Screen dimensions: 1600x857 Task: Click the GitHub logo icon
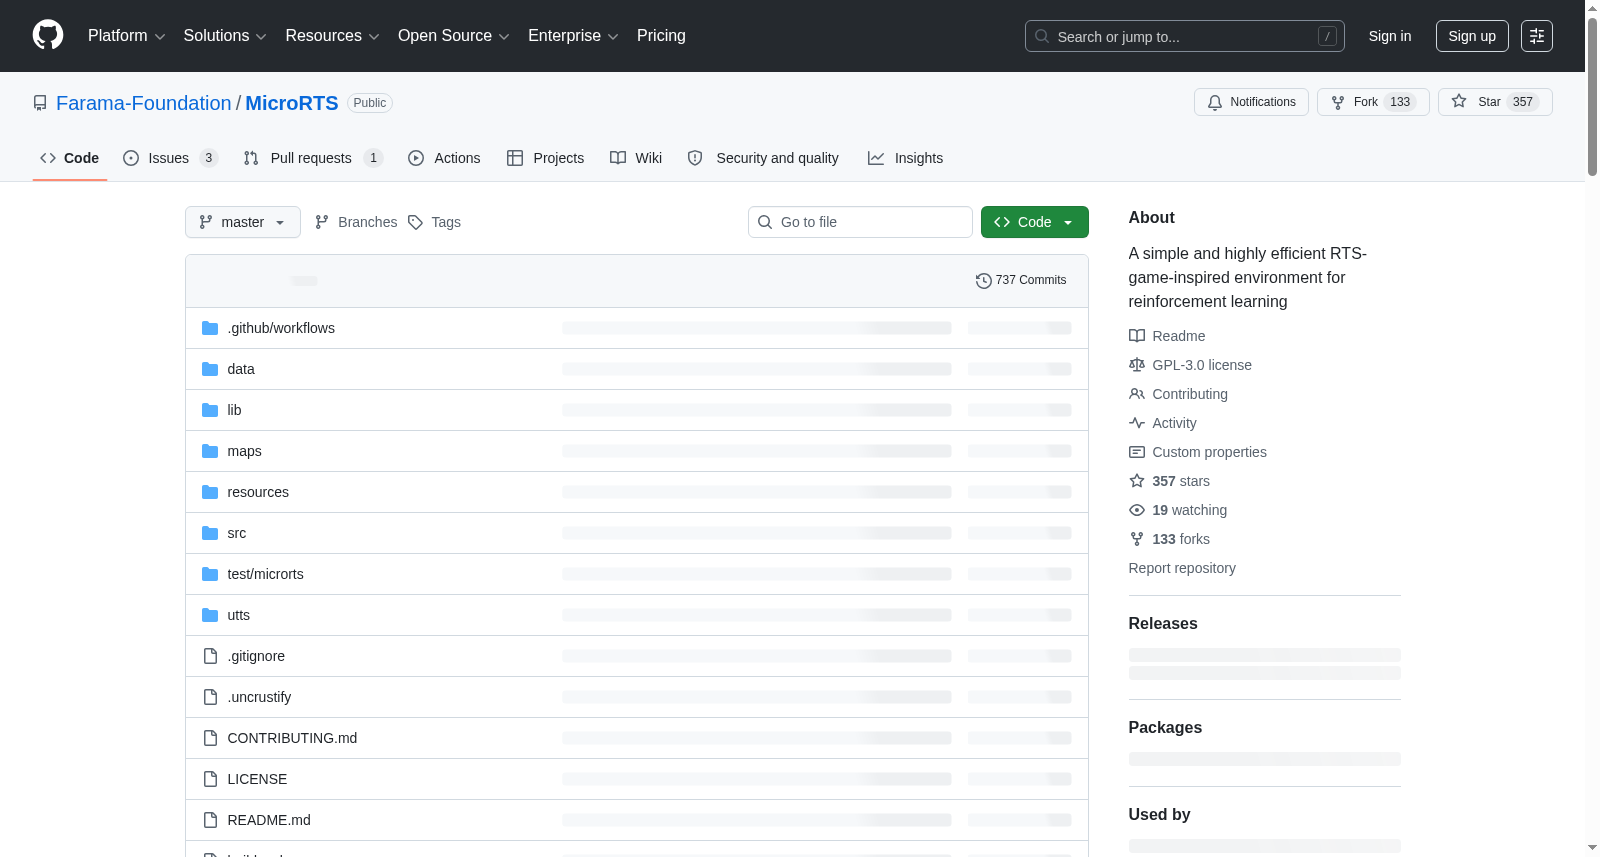48,36
